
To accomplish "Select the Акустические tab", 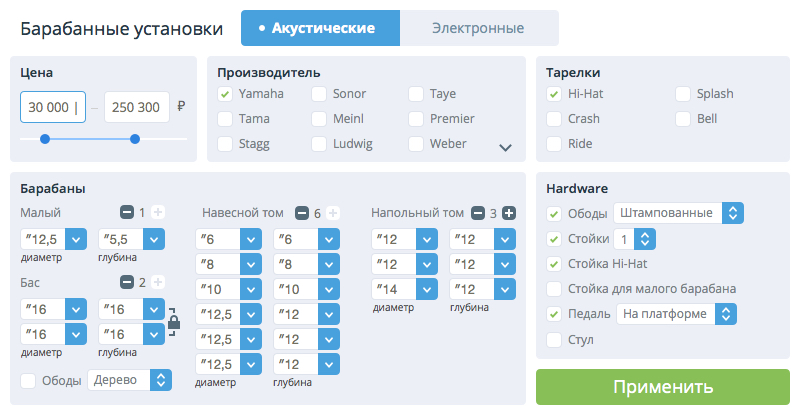I will click(x=320, y=28).
